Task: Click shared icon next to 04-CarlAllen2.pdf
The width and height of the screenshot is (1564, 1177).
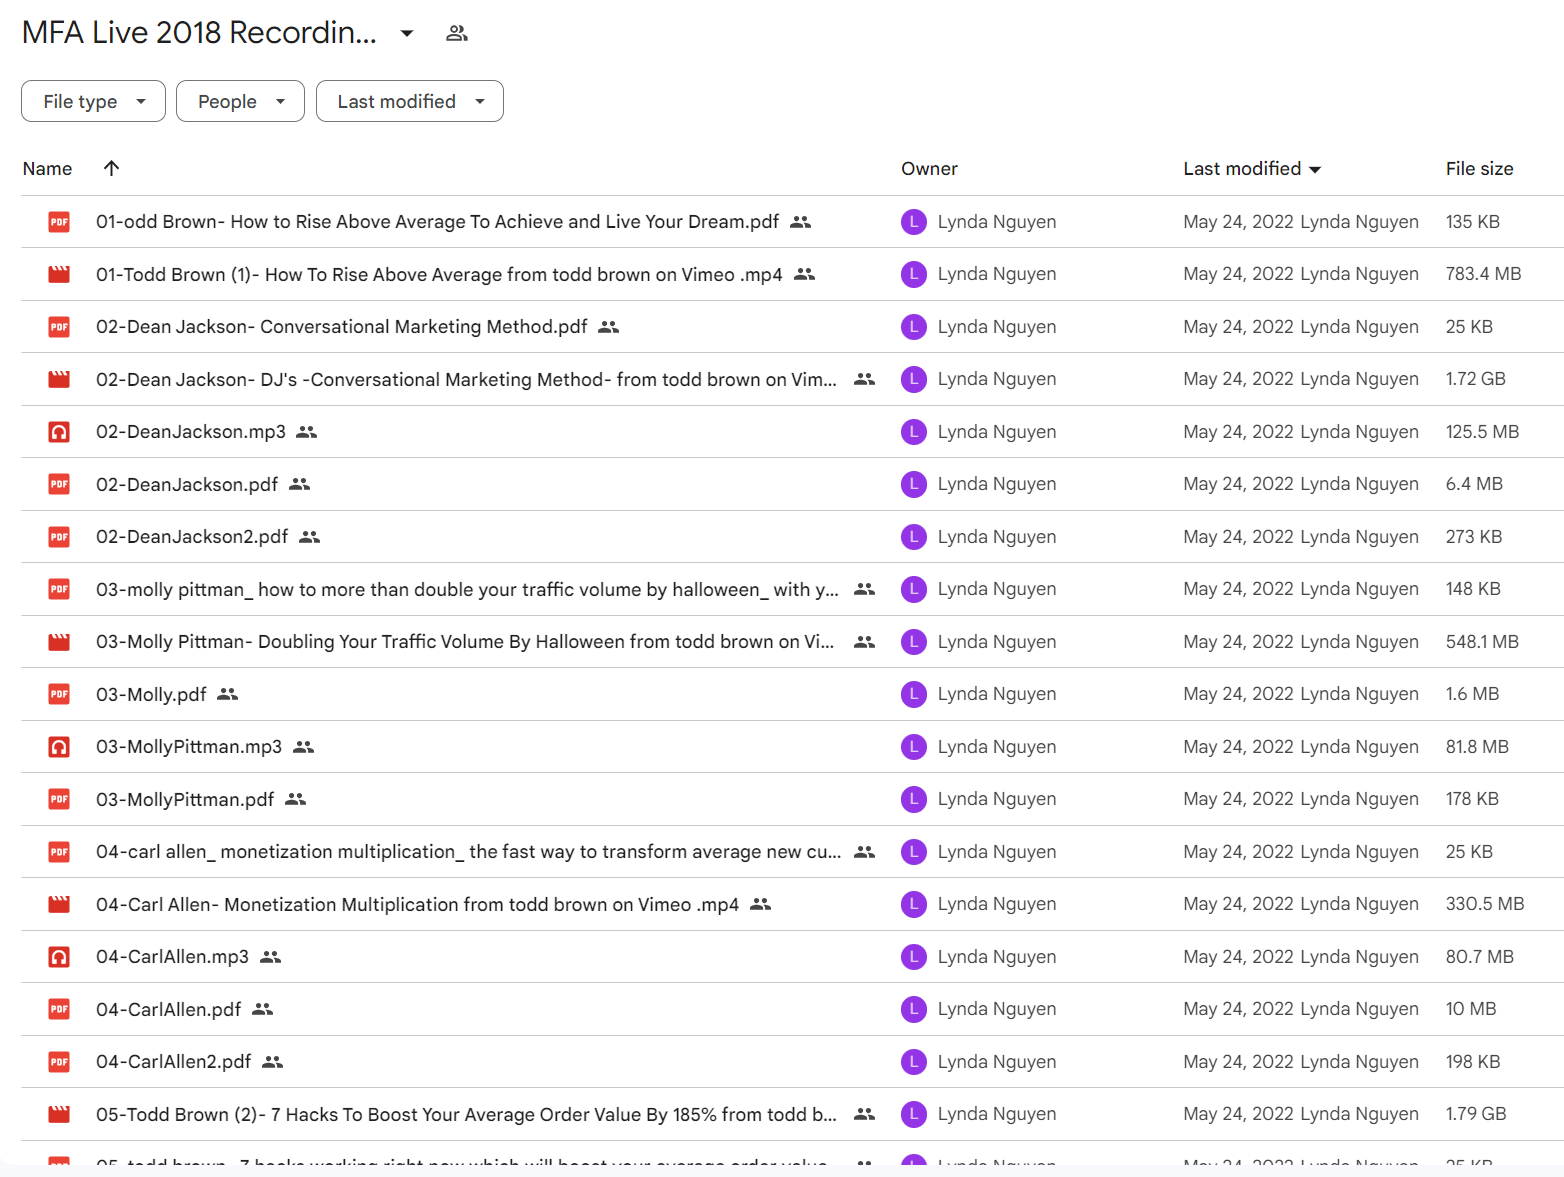Action: [273, 1062]
